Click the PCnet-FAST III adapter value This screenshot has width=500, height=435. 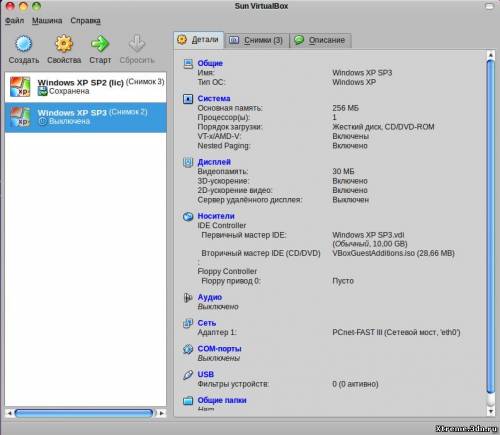click(x=396, y=333)
